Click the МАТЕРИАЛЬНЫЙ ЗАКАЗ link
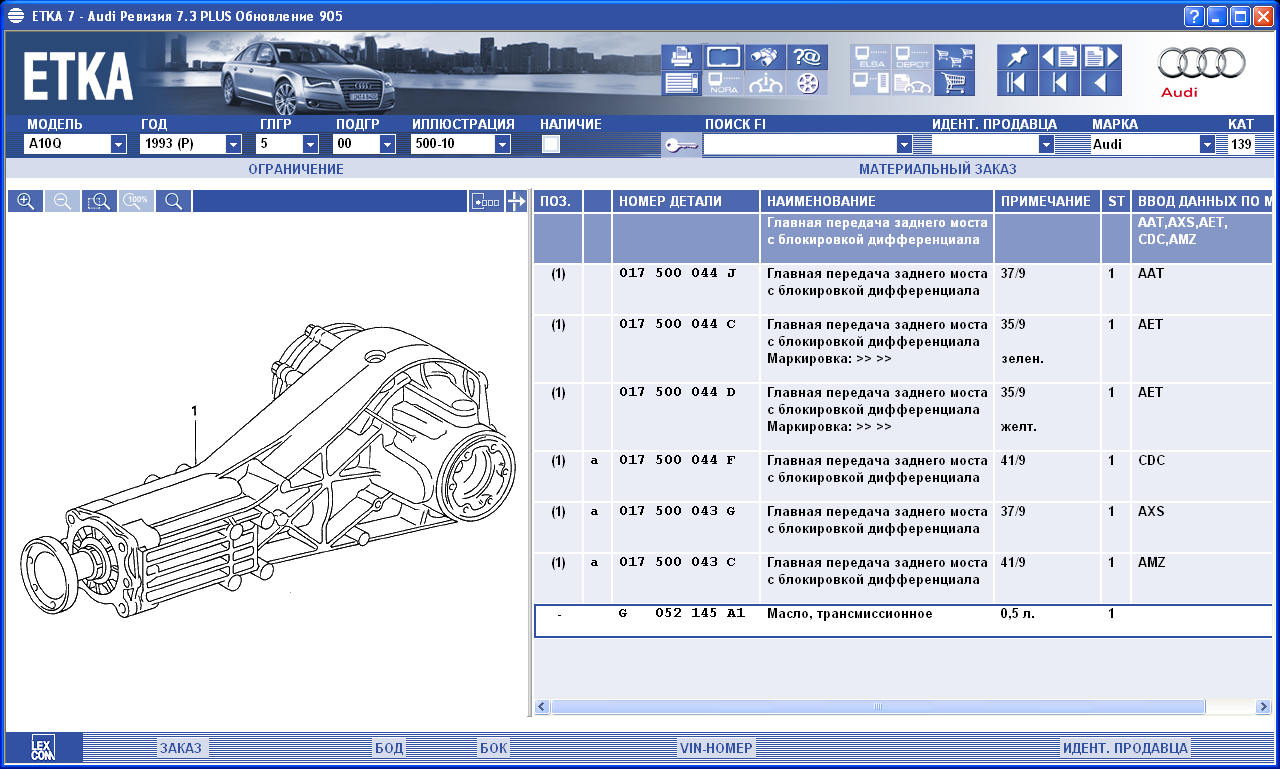 click(x=937, y=170)
